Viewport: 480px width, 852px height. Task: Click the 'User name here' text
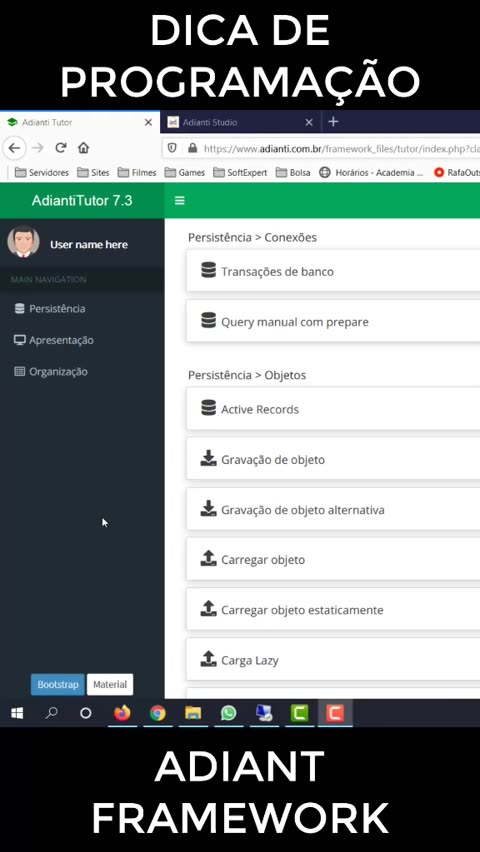(89, 245)
